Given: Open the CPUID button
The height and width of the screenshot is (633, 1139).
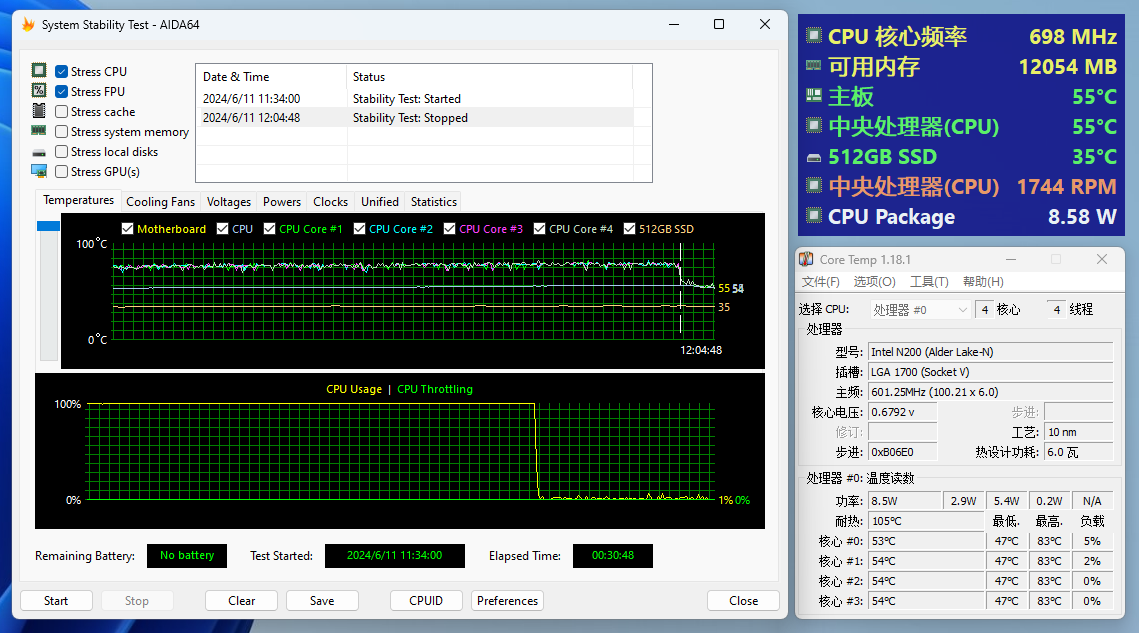Looking at the screenshot, I should pyautogui.click(x=426, y=601).
